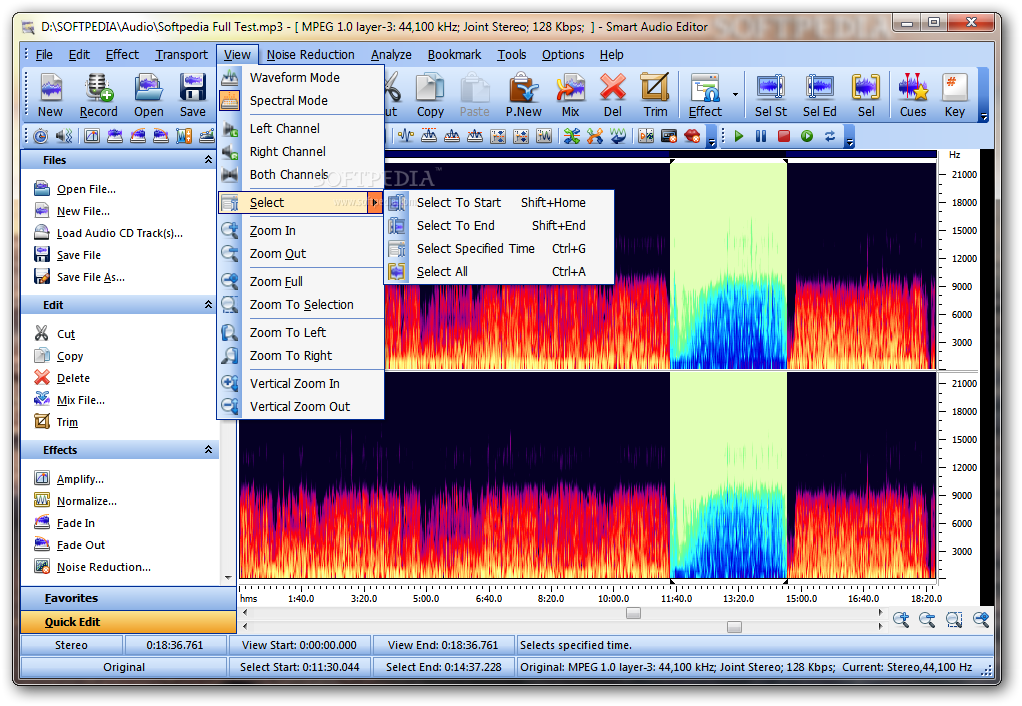Click the Sel St toolbar icon
The height and width of the screenshot is (706, 1022).
click(x=770, y=95)
